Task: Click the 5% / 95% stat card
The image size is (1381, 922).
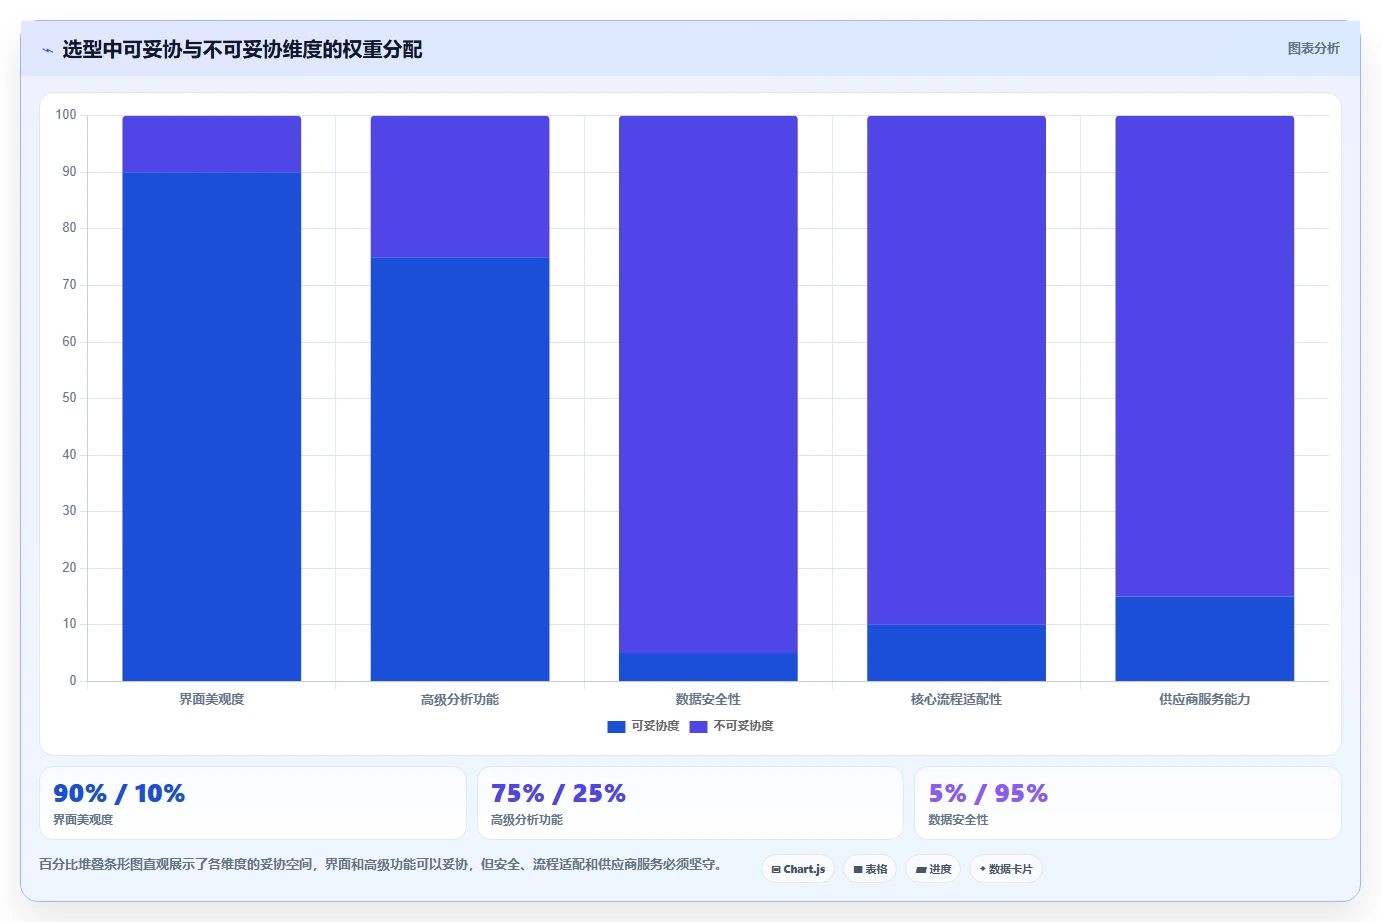Action: click(1127, 803)
